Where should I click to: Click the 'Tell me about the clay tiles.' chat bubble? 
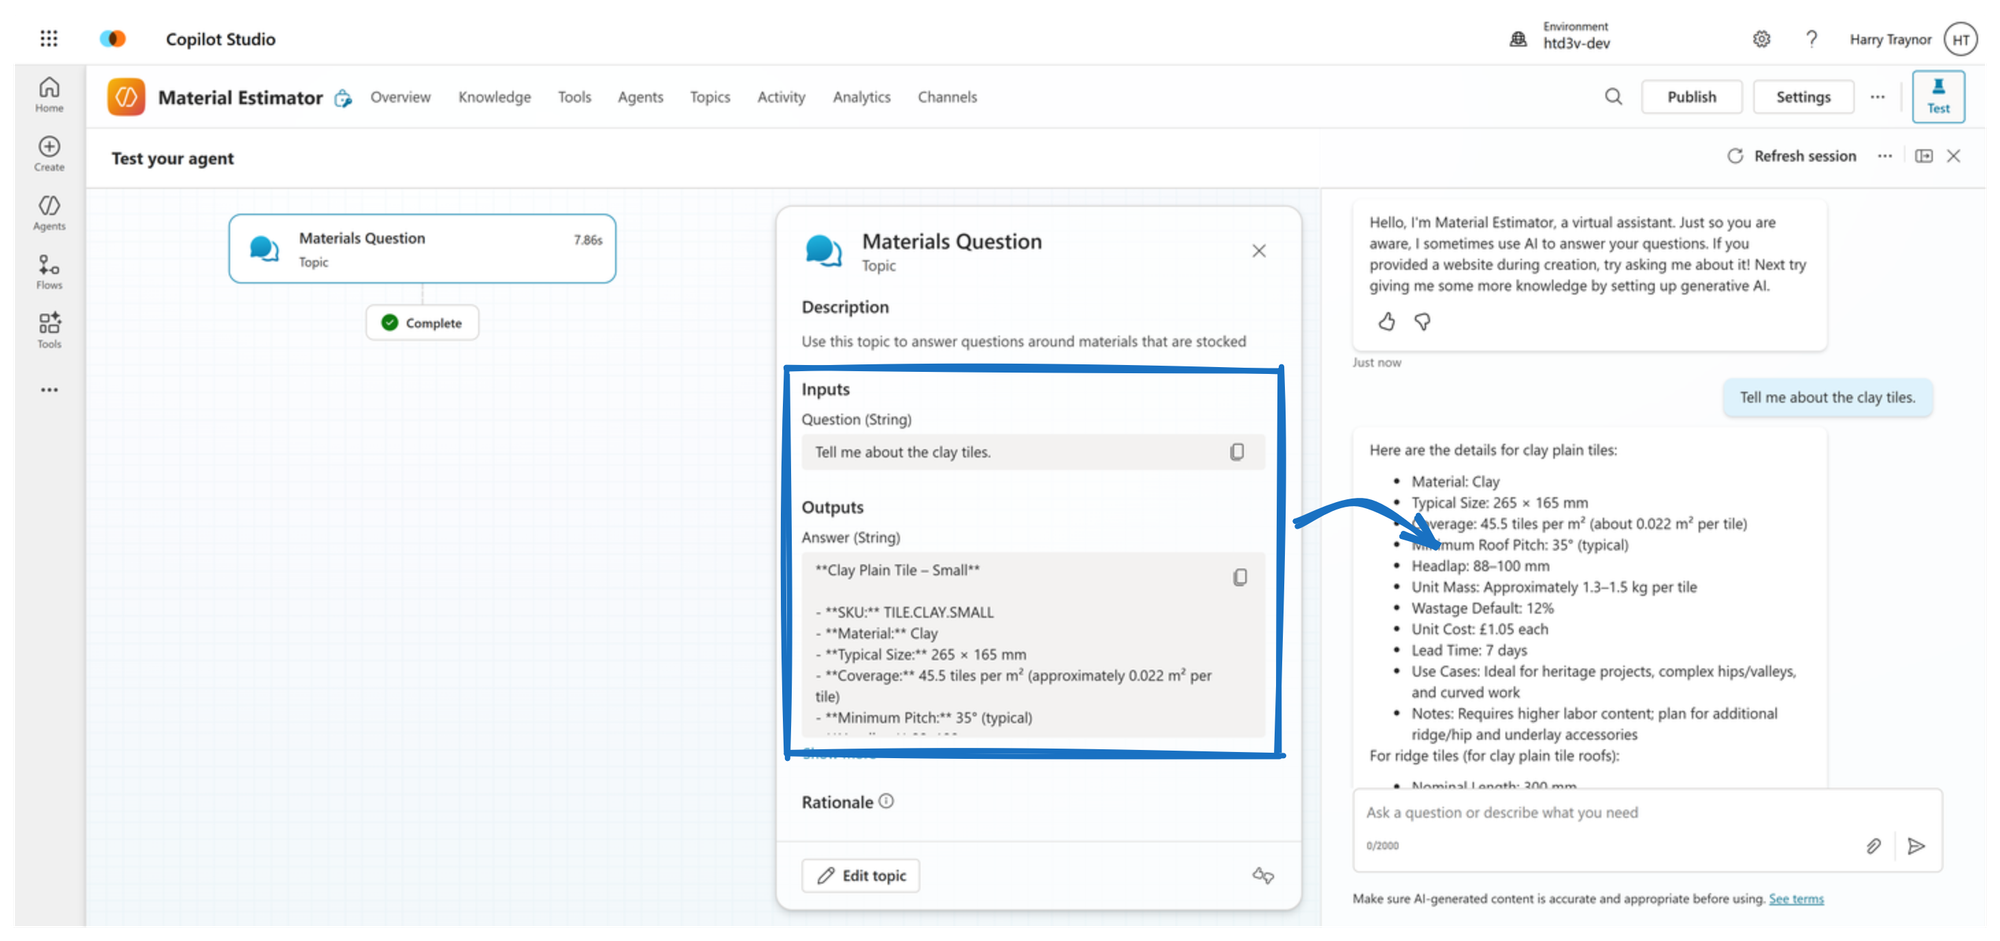pos(1827,397)
